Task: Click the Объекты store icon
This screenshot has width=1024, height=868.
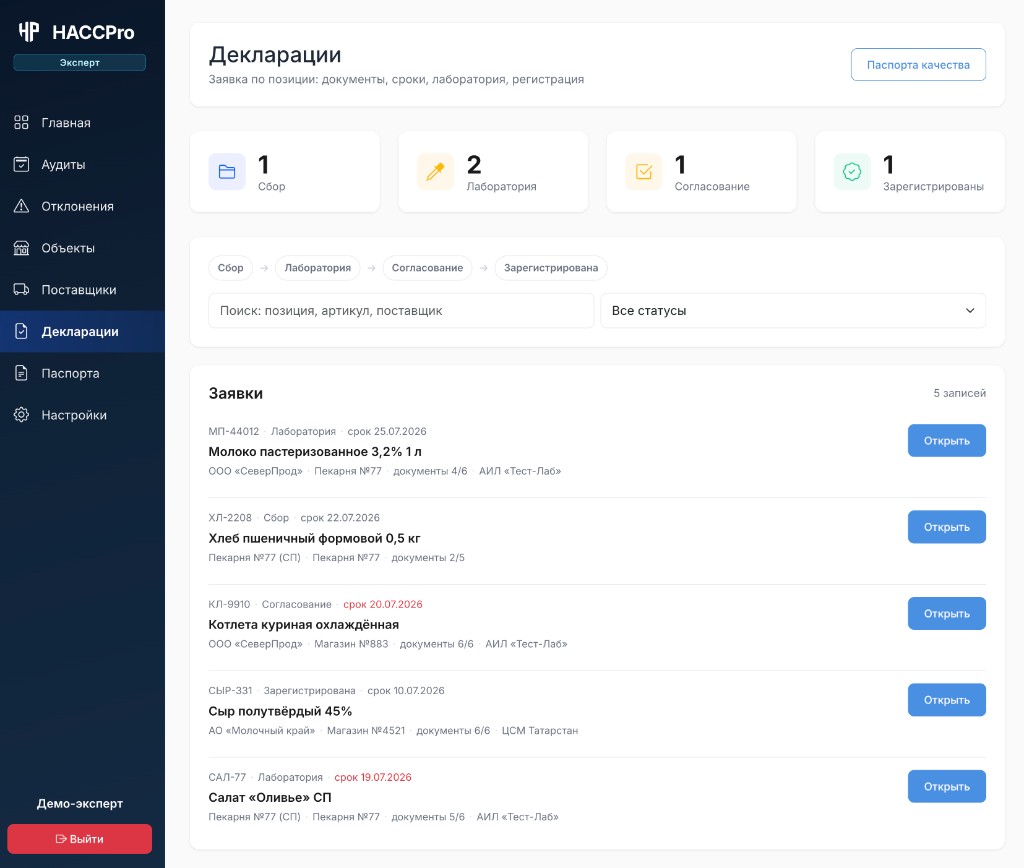Action: pos(22,248)
